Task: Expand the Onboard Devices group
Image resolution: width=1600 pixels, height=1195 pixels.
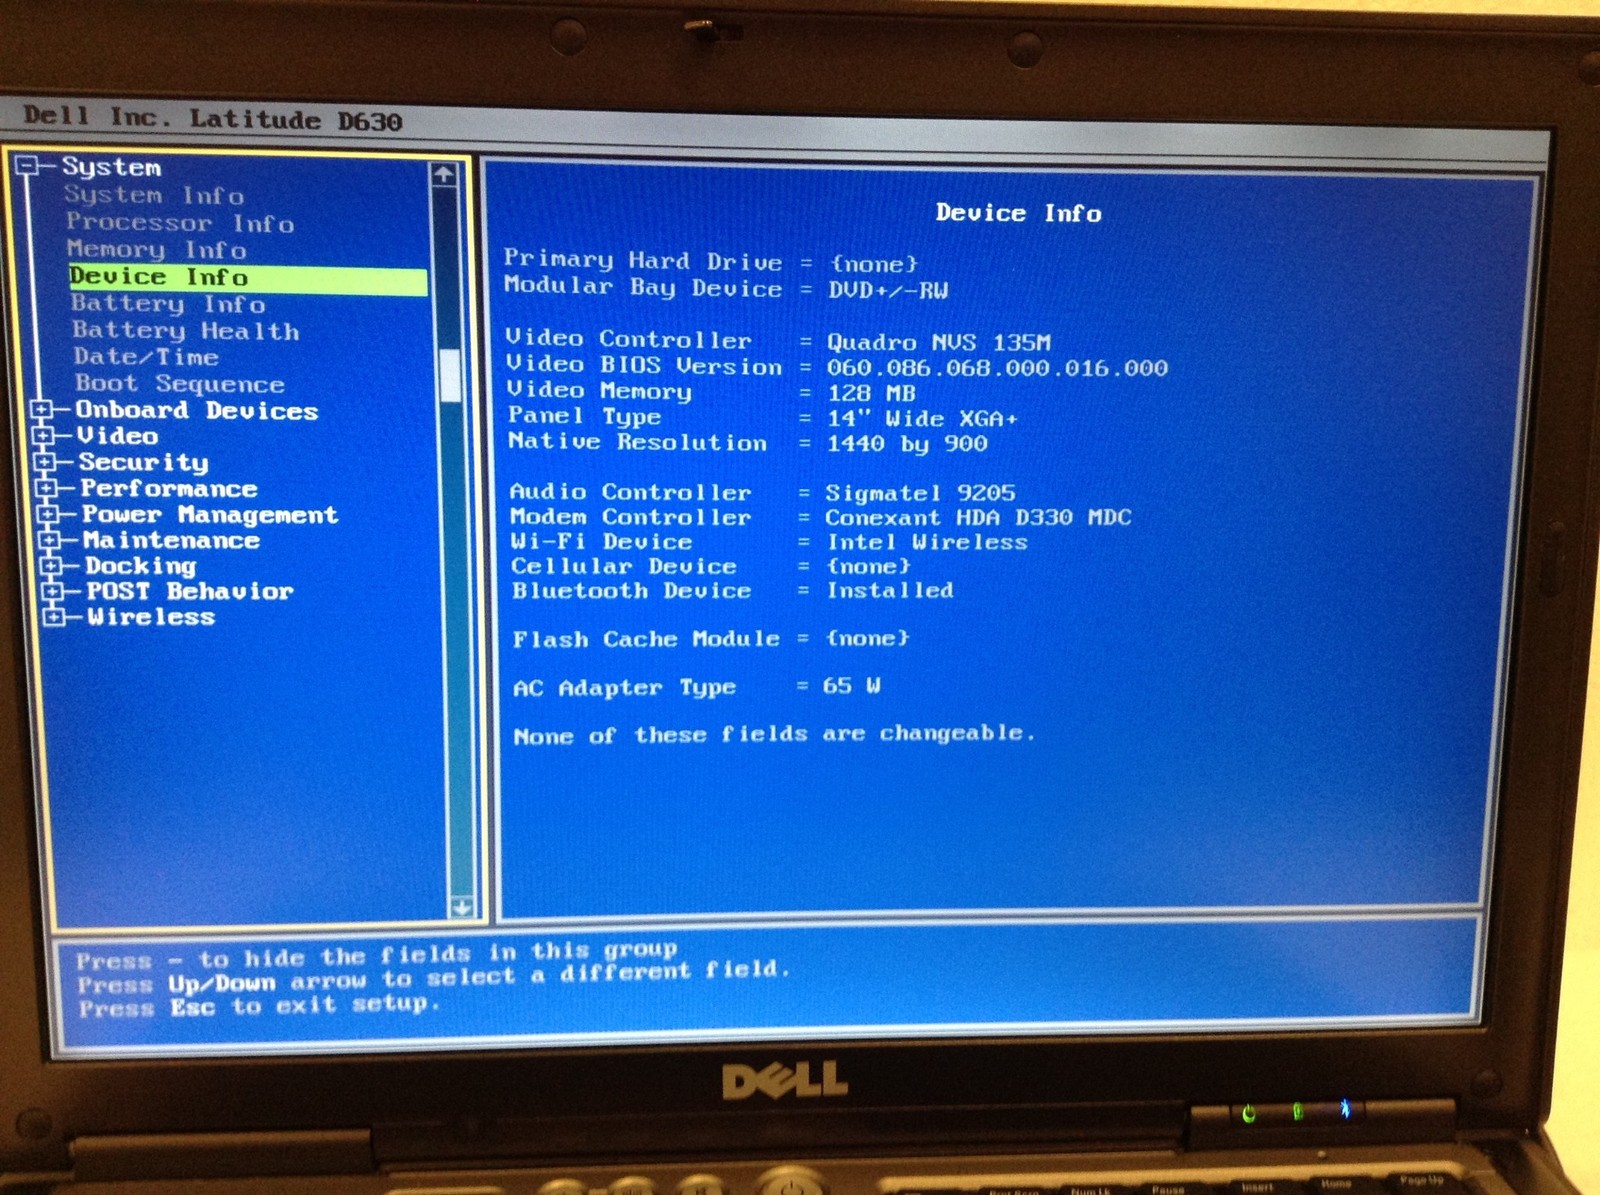Action: pos(42,410)
